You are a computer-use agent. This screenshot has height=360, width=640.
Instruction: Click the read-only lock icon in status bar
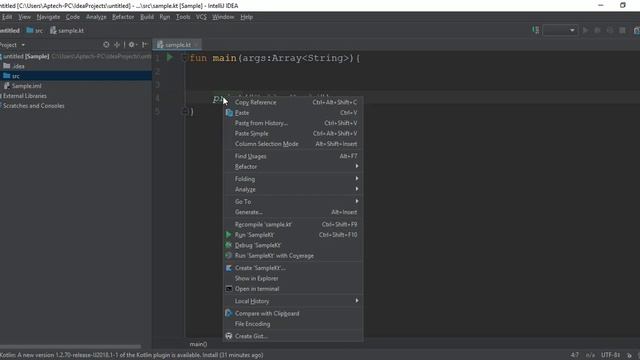tap(629, 355)
